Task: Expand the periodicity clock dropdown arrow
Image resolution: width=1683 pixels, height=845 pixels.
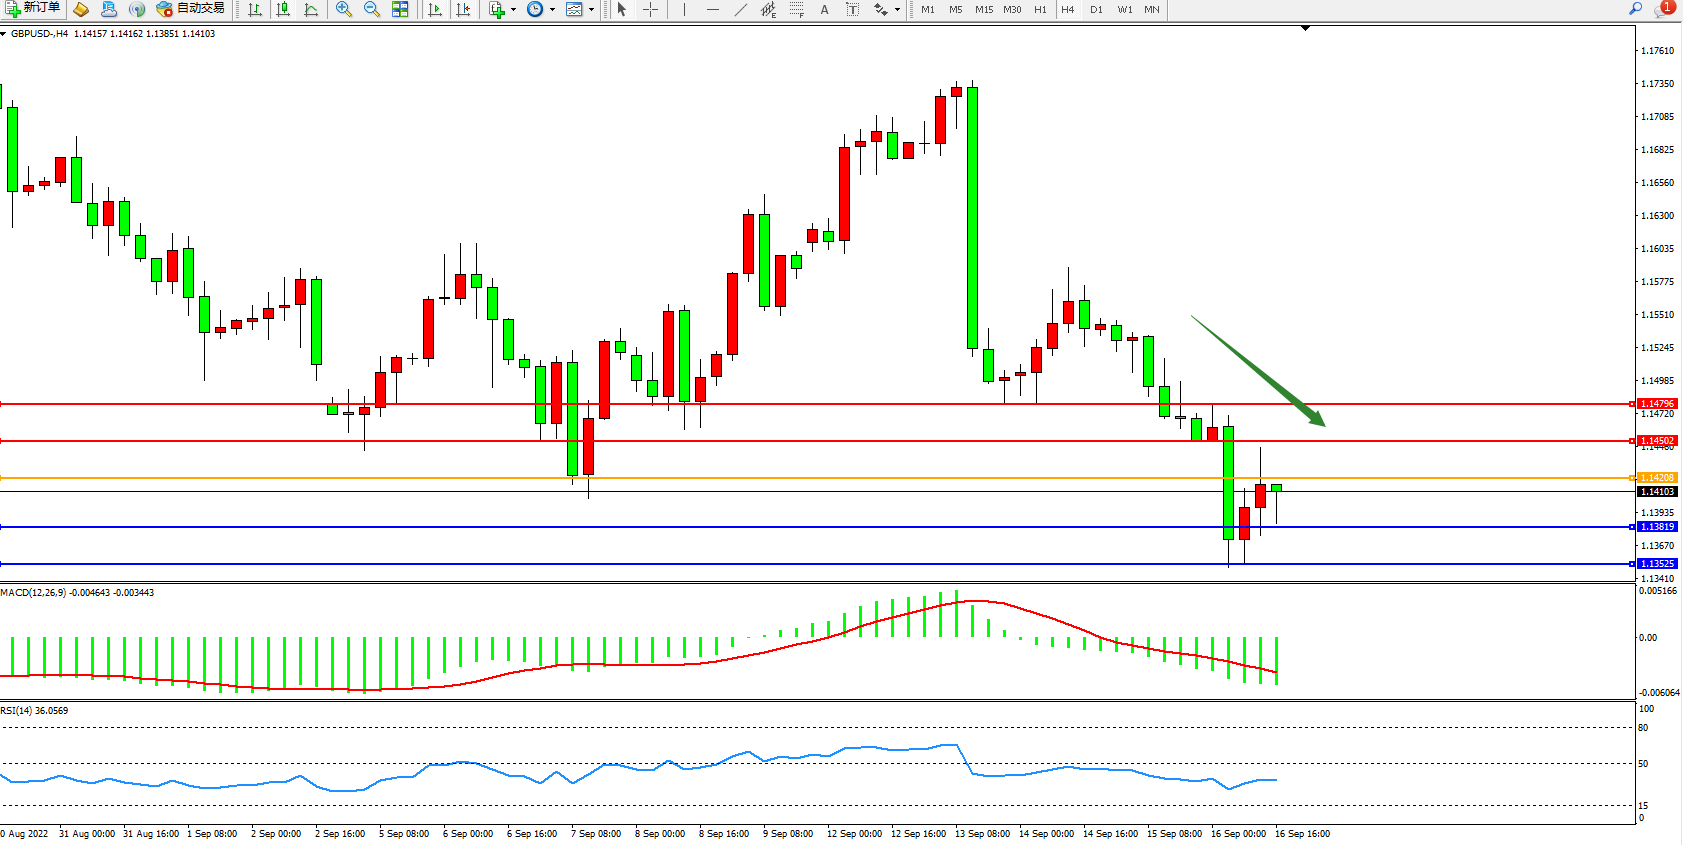Action: click(x=552, y=9)
